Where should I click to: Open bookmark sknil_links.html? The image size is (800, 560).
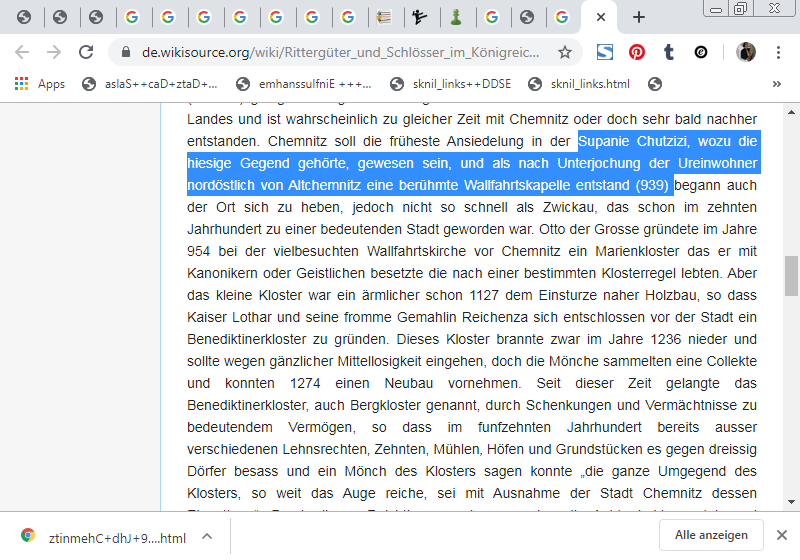tap(579, 84)
